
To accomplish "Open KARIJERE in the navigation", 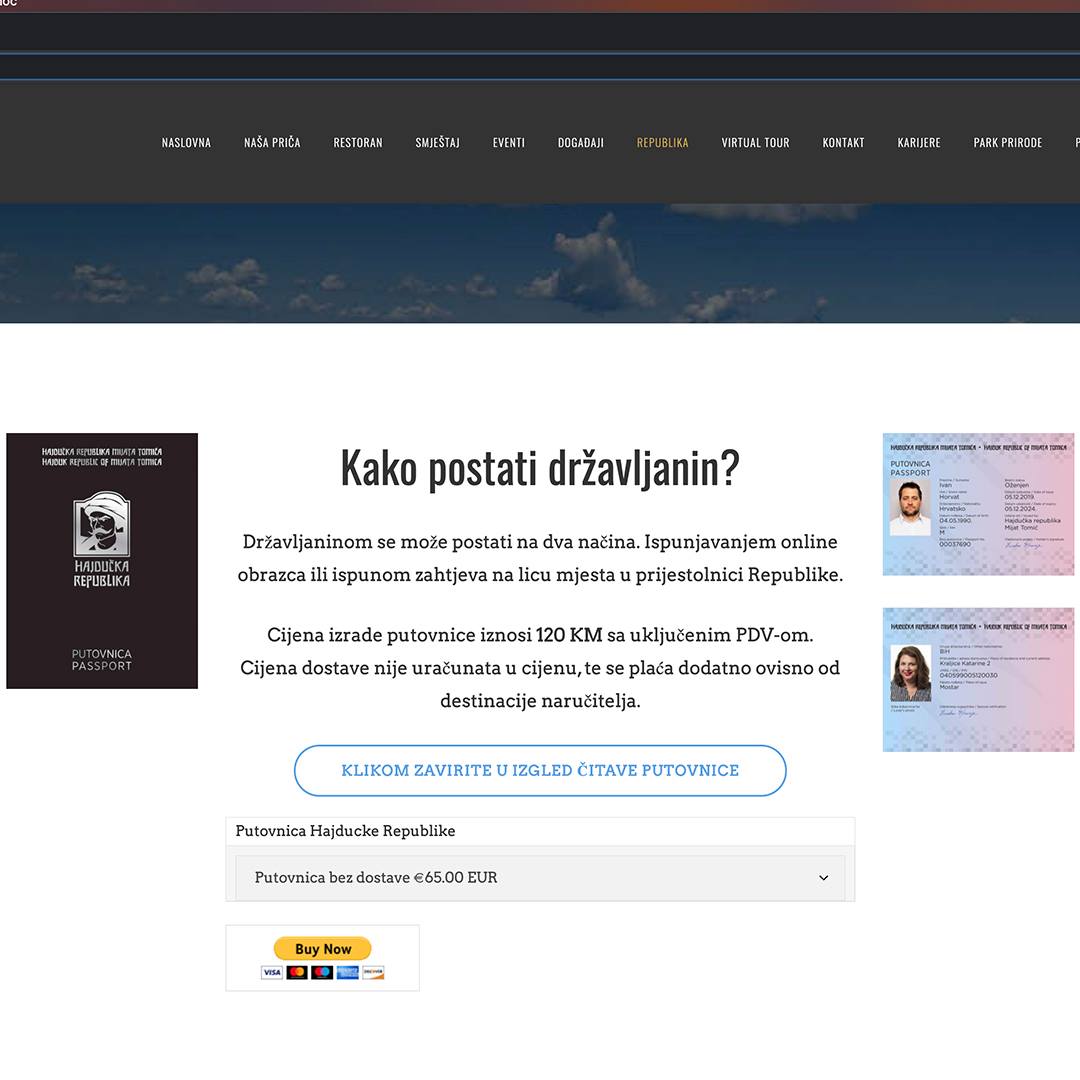I will tap(919, 143).
